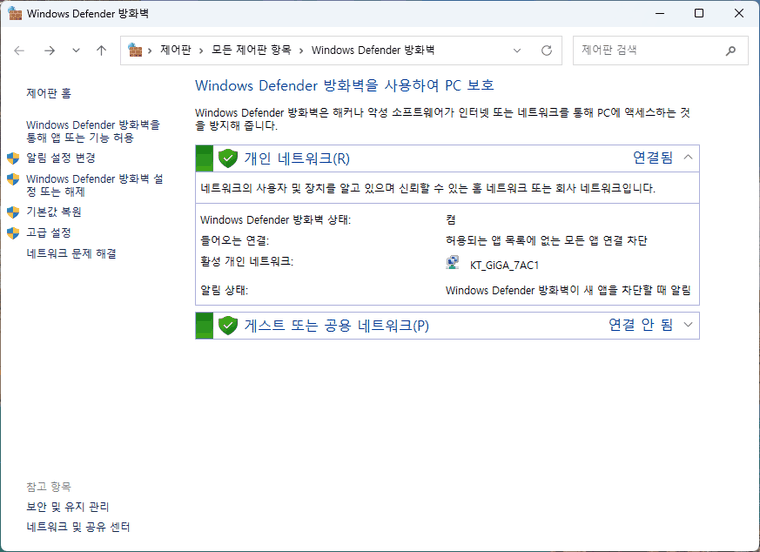This screenshot has height=552, width=760.
Task: Close the Windows Defender 방화벽 window
Action: point(739,14)
